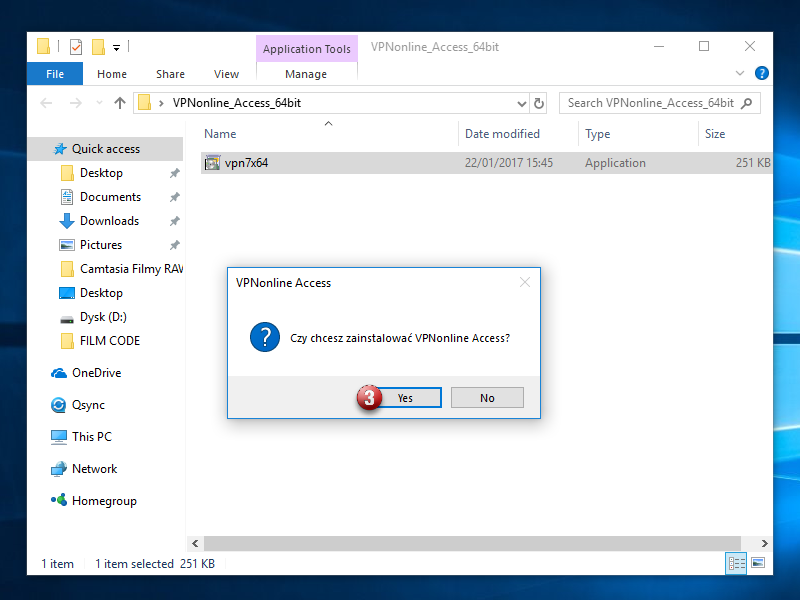800x600 pixels.
Task: Open Pictures in navigation pane
Action: (x=101, y=245)
